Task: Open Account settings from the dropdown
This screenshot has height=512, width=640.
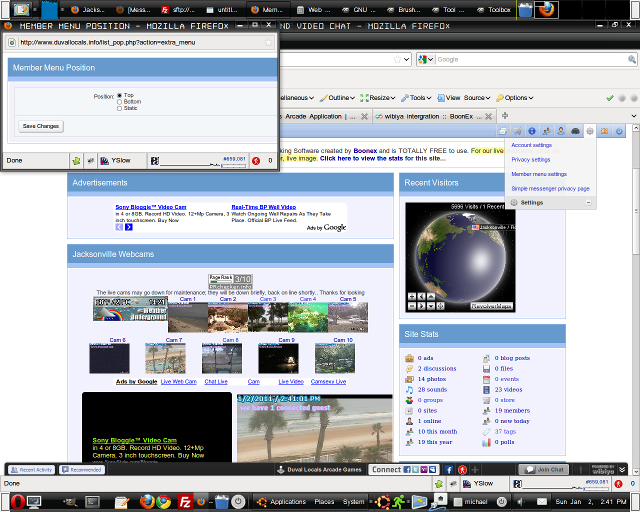Action: click(531, 145)
